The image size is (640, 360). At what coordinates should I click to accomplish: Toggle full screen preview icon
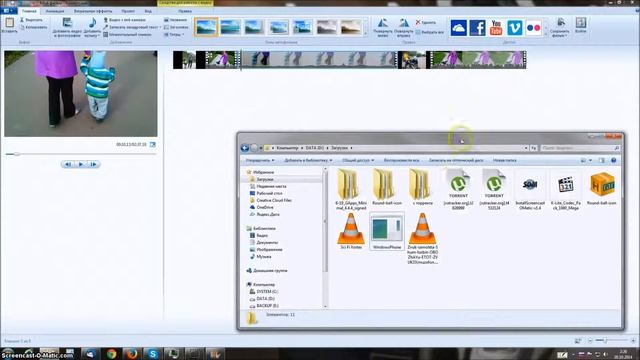153,144
